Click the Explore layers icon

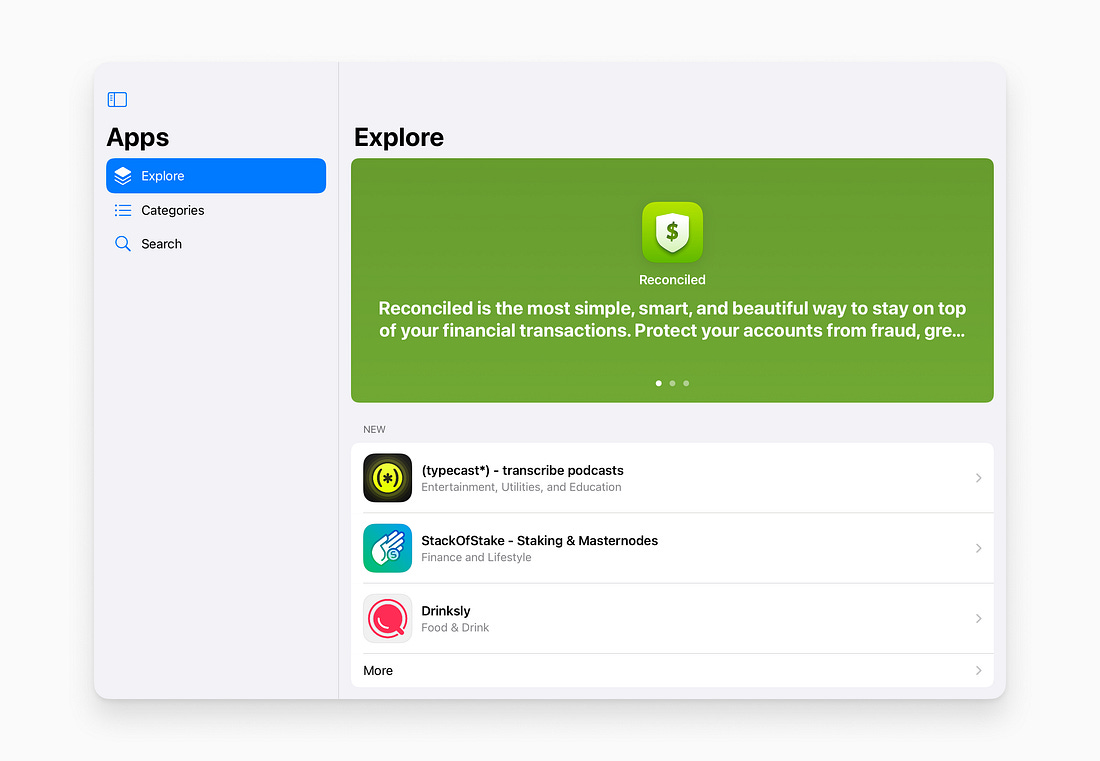pyautogui.click(x=123, y=176)
